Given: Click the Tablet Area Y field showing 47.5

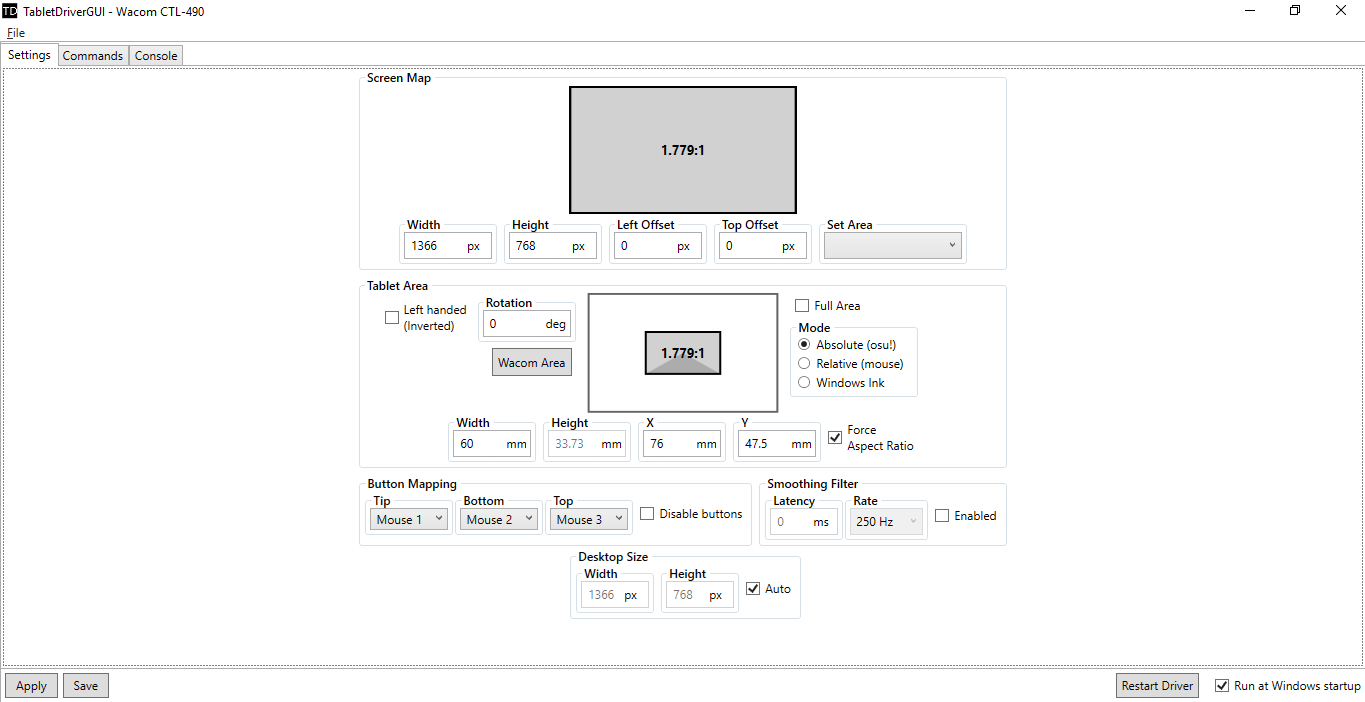Looking at the screenshot, I should [x=777, y=443].
